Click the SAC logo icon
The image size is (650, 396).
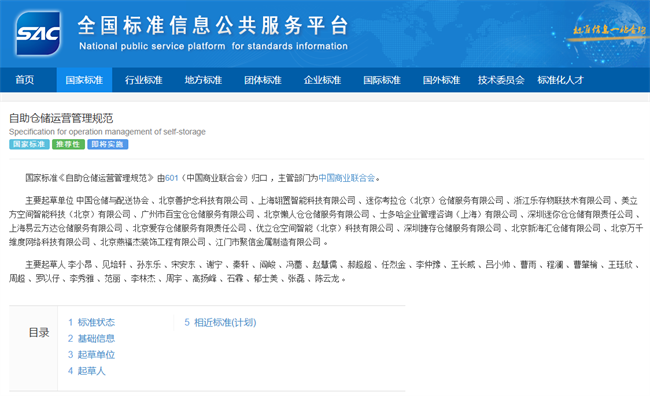point(38,33)
